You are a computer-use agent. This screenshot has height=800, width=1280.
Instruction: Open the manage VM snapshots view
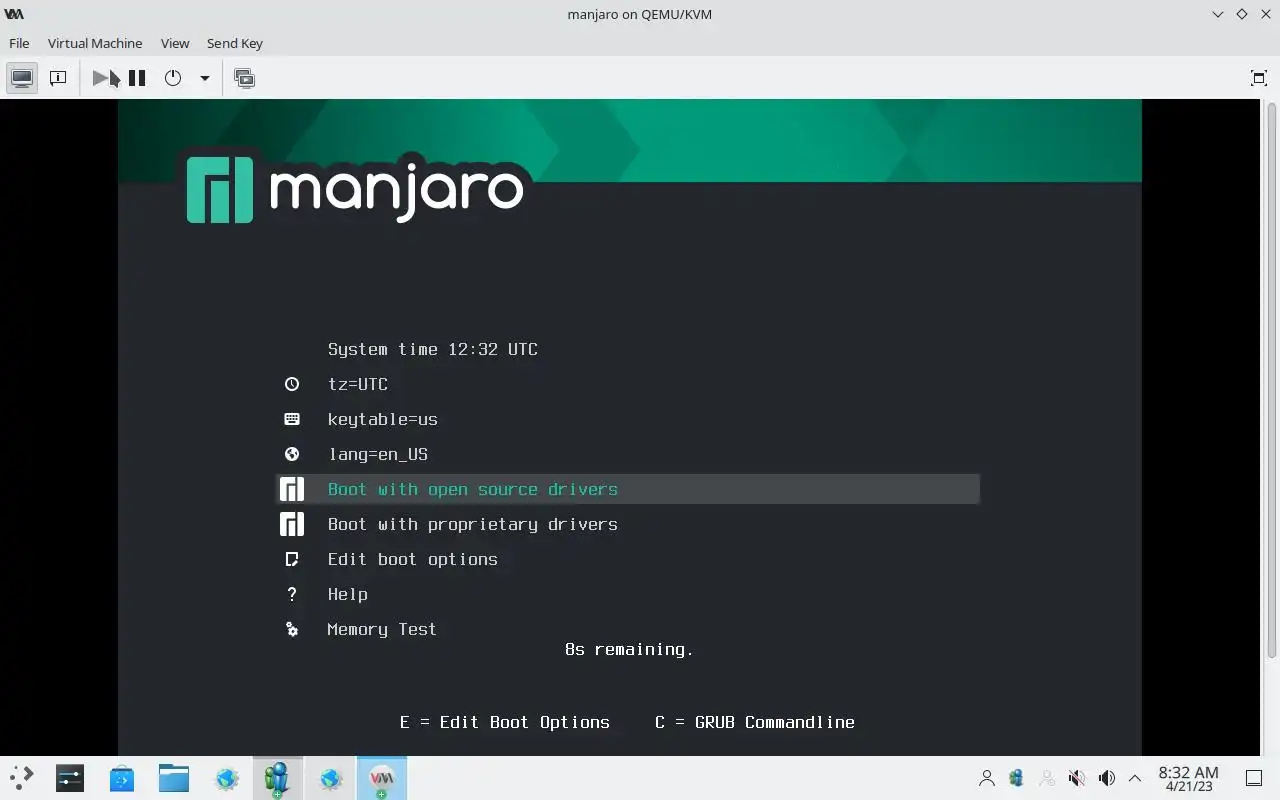tap(244, 78)
